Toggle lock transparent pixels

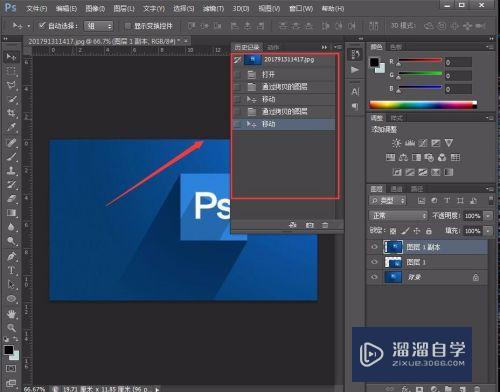[x=393, y=231]
